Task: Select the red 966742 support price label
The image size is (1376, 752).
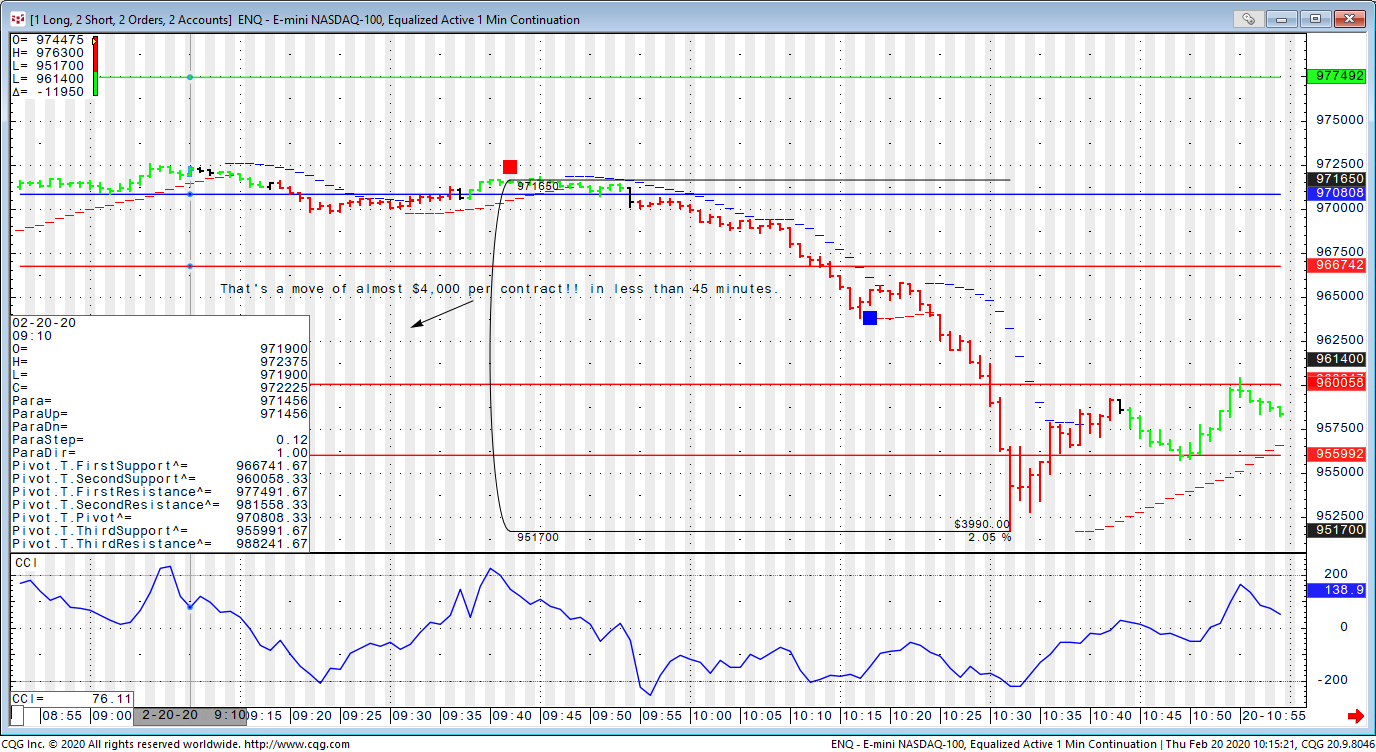Action: pos(1336,266)
